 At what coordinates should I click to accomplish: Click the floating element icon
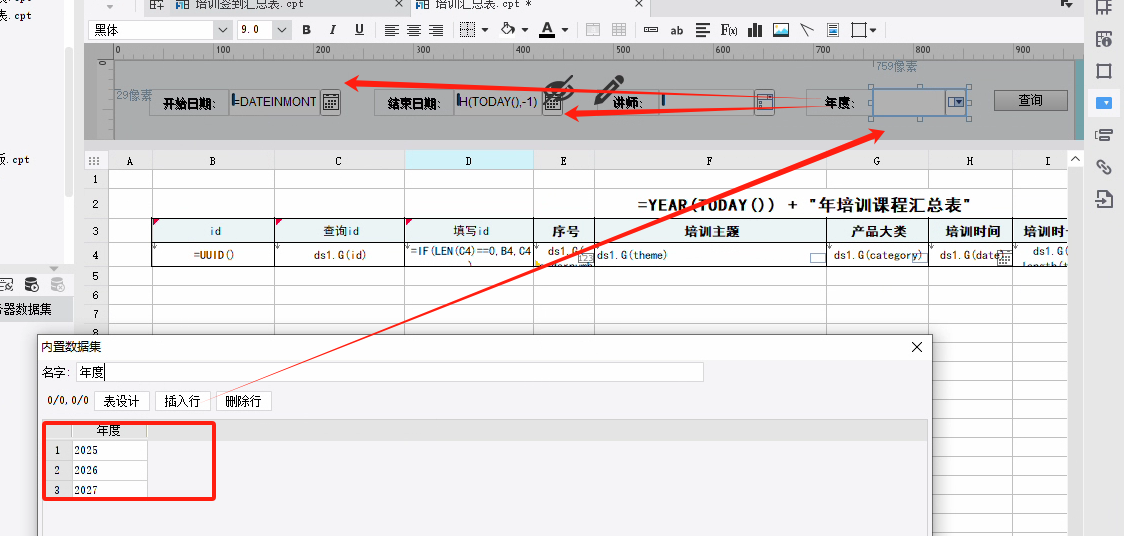coord(858,30)
